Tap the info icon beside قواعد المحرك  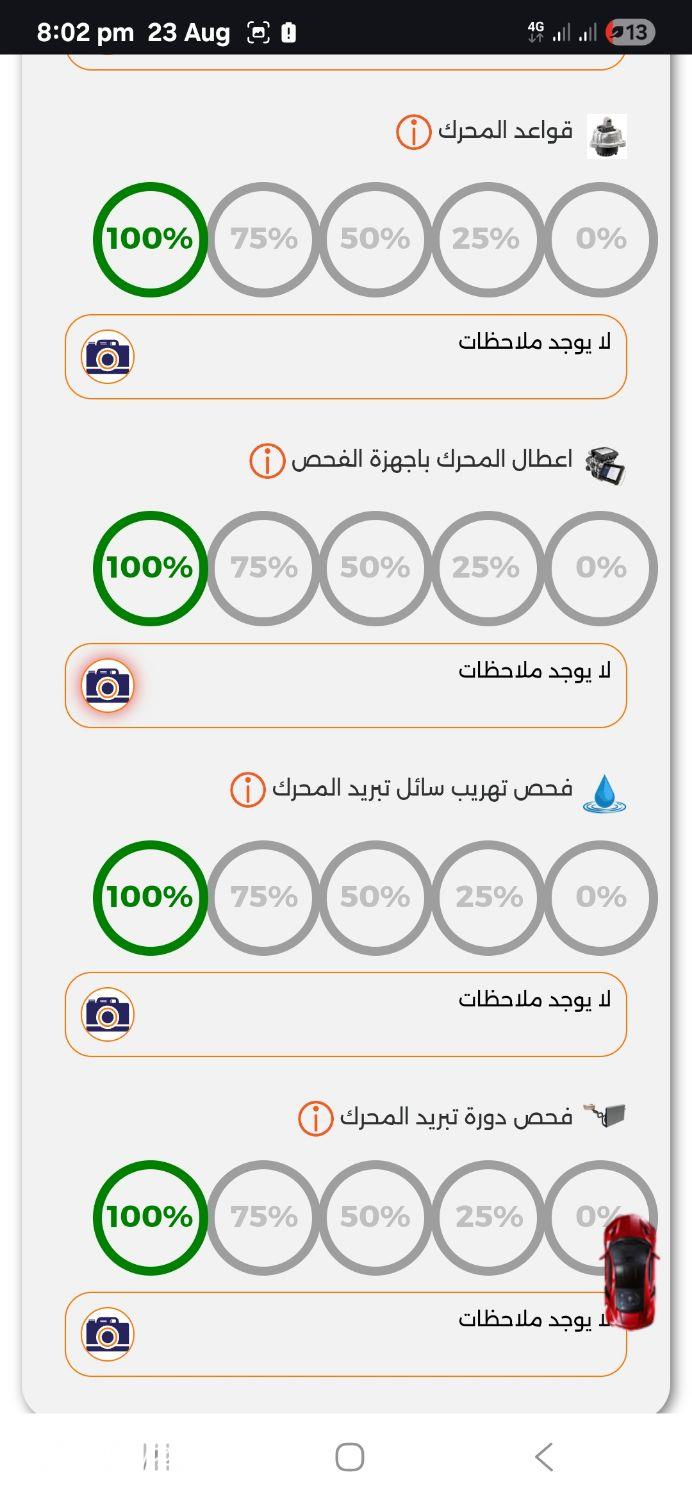coord(413,132)
